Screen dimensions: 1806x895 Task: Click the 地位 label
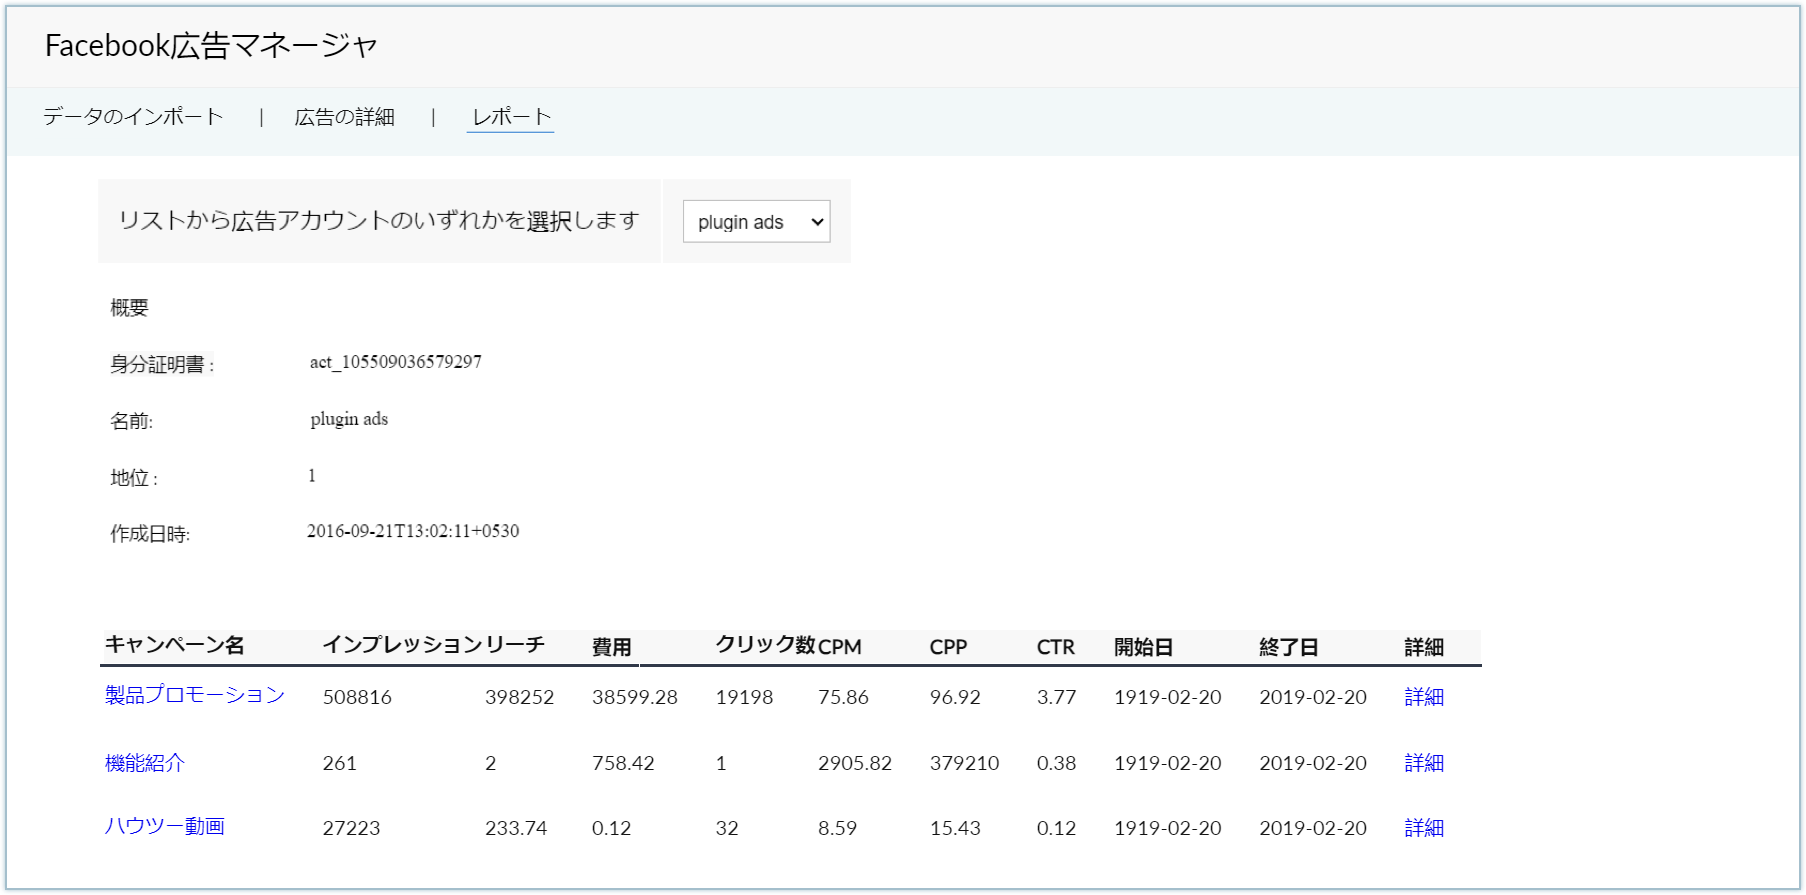pyautogui.click(x=134, y=478)
